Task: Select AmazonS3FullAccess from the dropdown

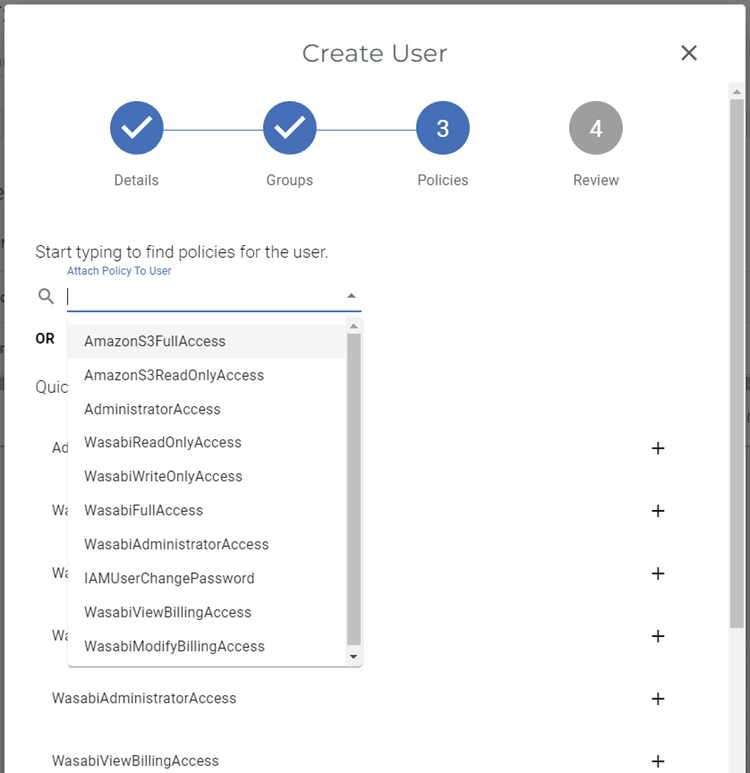Action: coord(155,341)
